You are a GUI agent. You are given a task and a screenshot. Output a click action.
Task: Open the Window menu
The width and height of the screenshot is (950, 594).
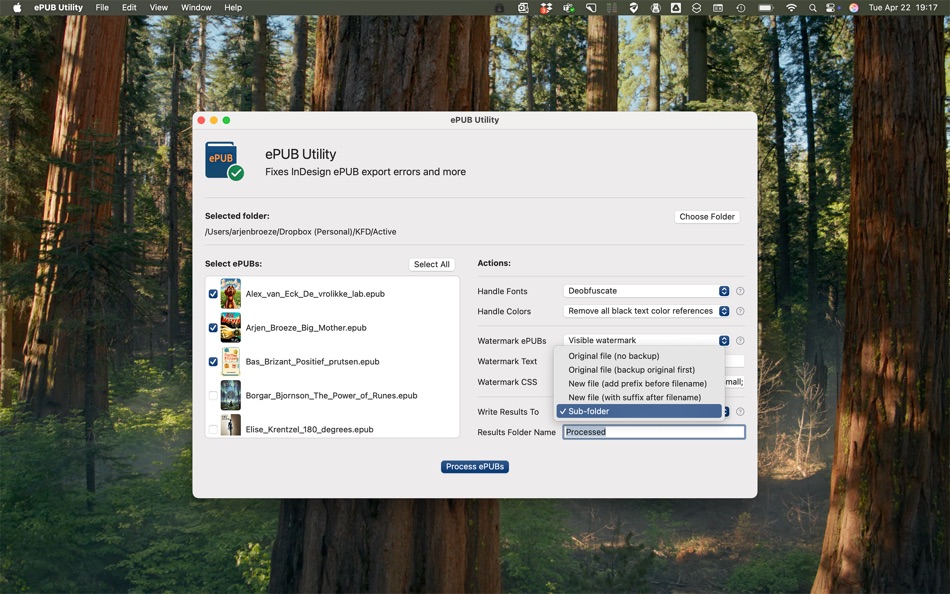(196, 7)
